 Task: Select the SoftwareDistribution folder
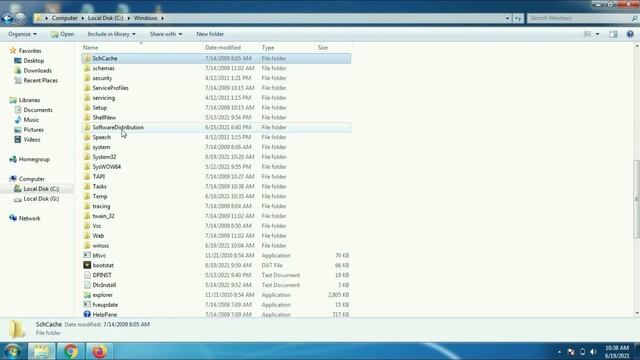[x=118, y=127]
